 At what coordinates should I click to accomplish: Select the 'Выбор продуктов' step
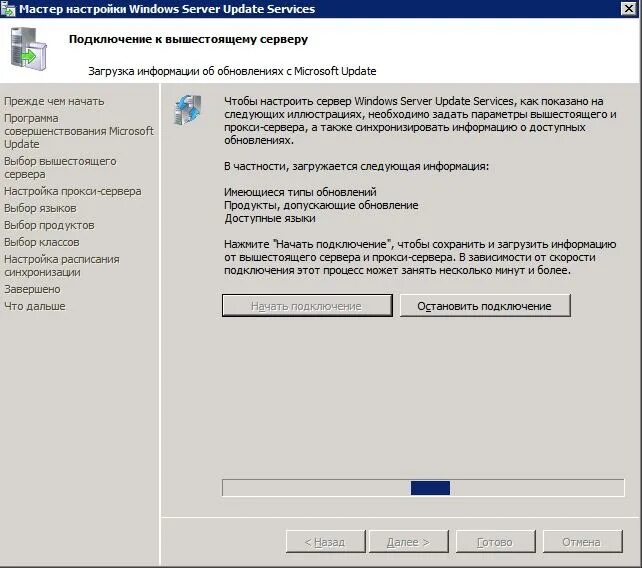tap(49, 225)
